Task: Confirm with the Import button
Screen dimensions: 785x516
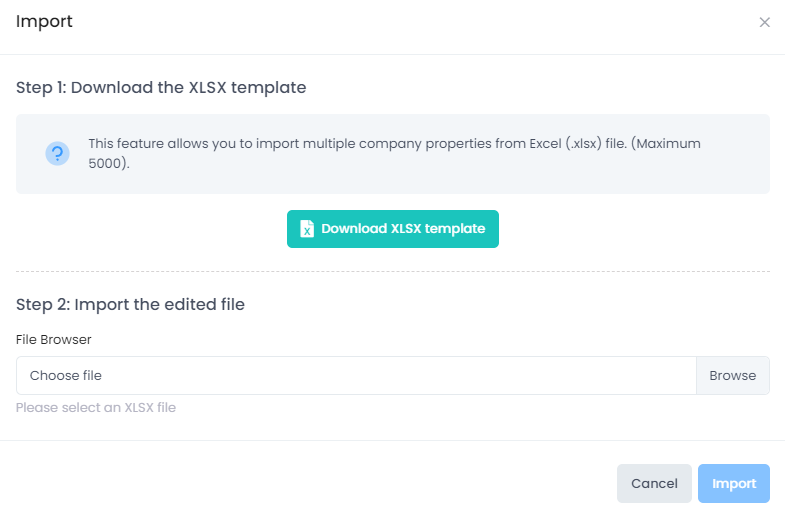Action: click(734, 483)
